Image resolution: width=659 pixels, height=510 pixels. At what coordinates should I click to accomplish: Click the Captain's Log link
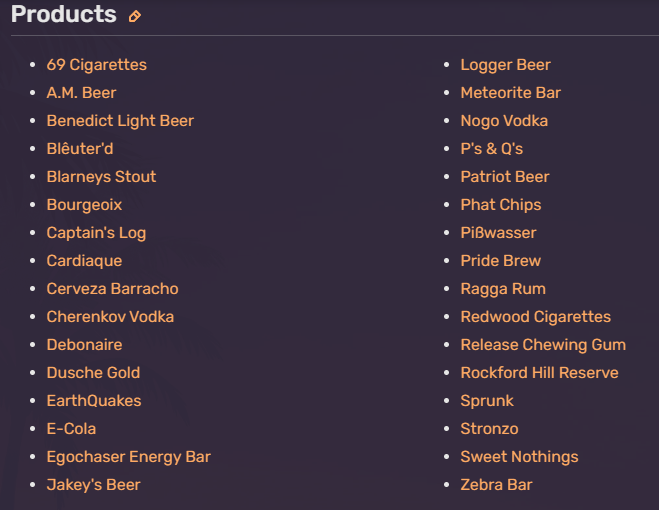96,233
